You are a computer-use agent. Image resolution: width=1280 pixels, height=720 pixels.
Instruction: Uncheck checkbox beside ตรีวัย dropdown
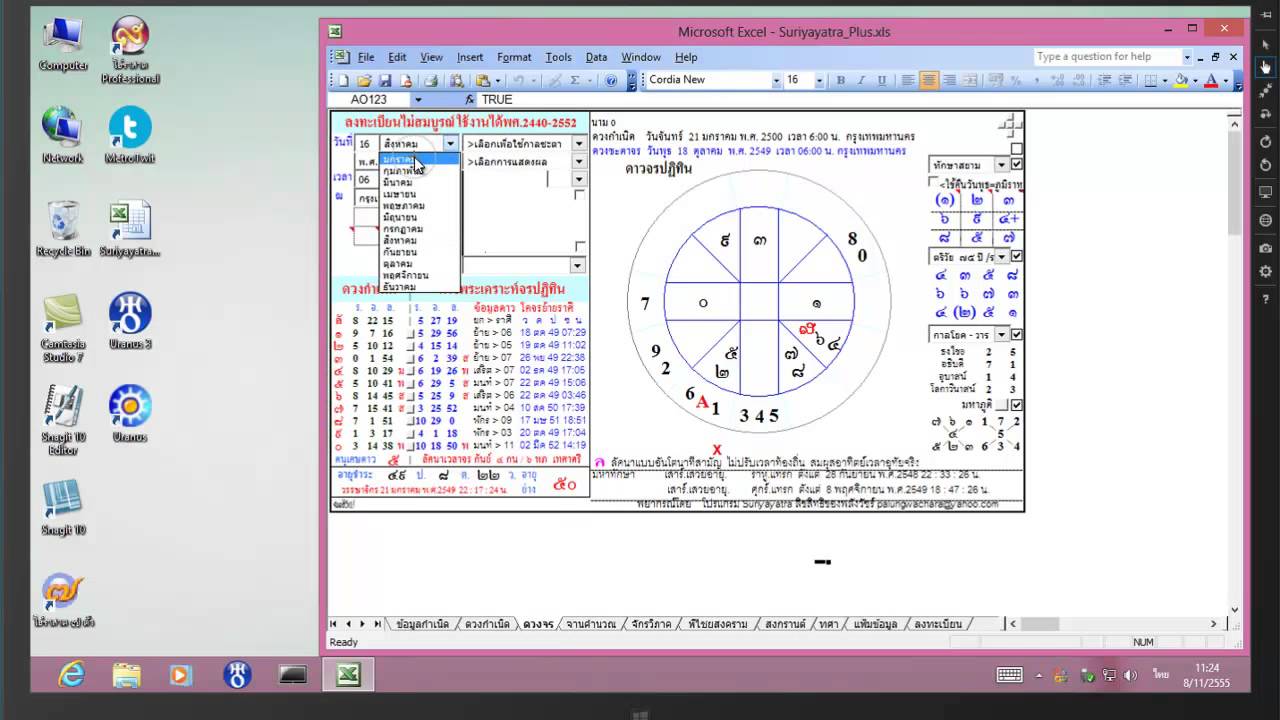click(1017, 256)
